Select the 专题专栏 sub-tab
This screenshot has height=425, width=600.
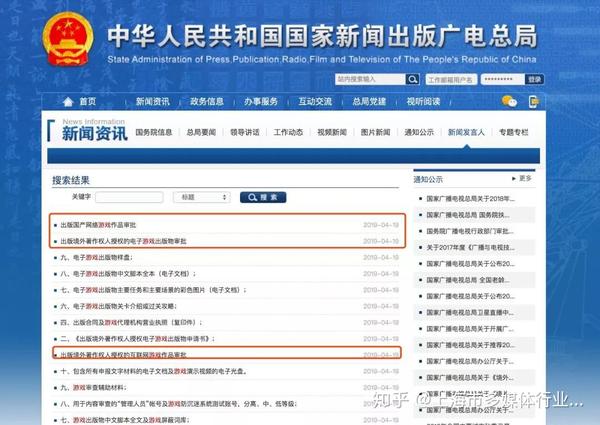(514, 132)
